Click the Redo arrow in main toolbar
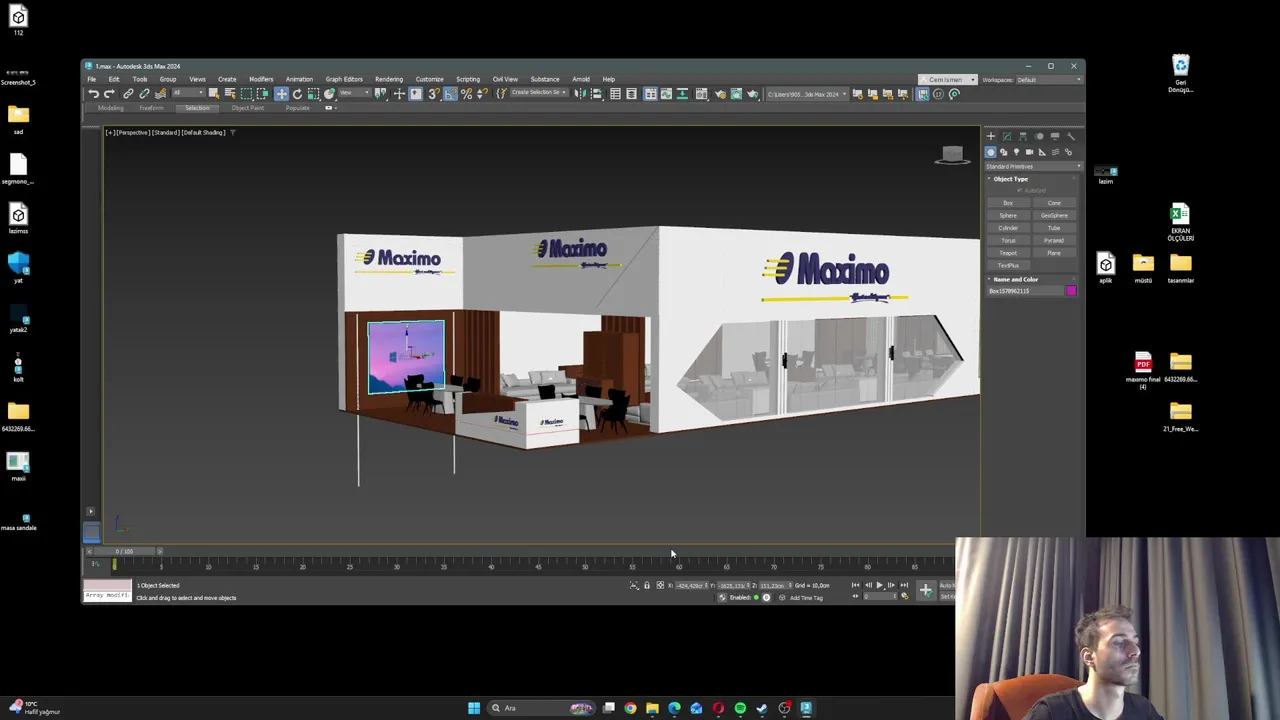 (109, 94)
